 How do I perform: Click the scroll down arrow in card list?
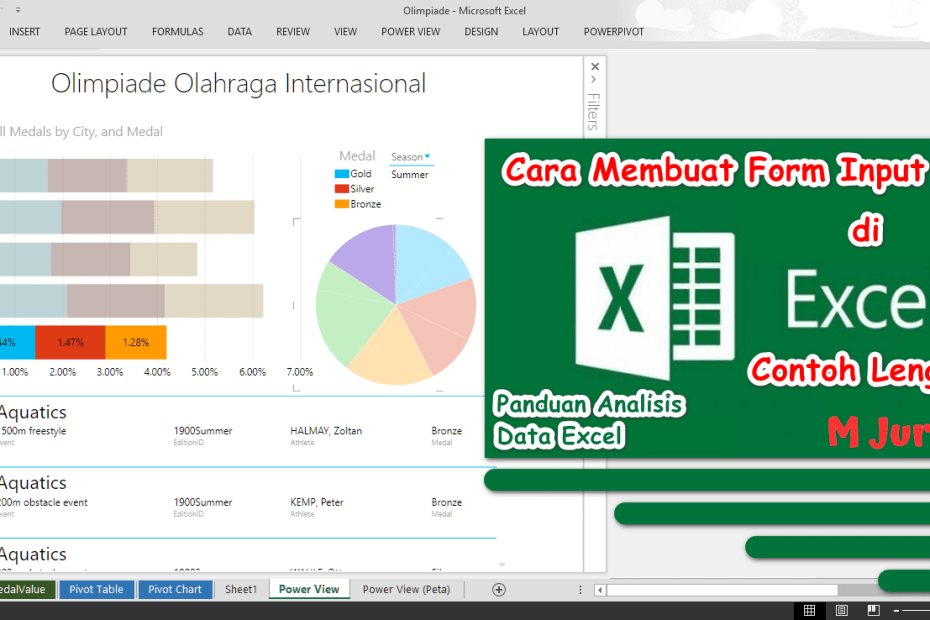[502, 565]
